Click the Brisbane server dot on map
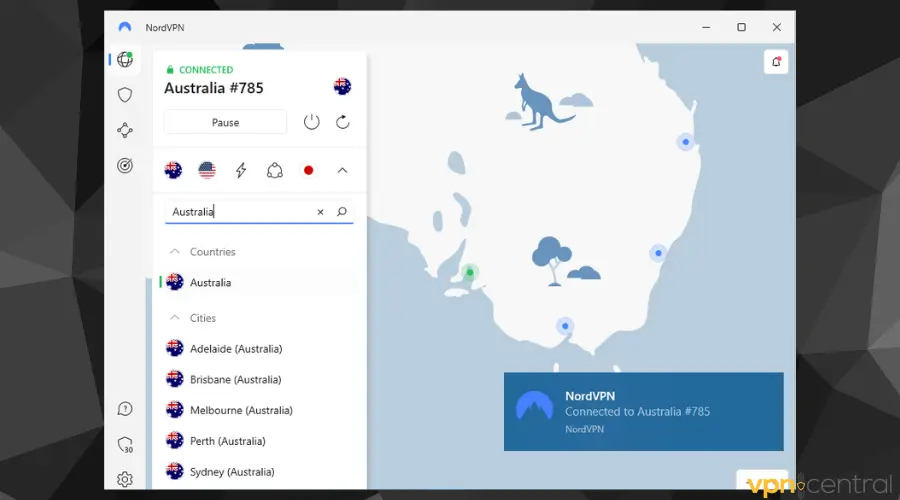This screenshot has width=900, height=500. [x=685, y=142]
